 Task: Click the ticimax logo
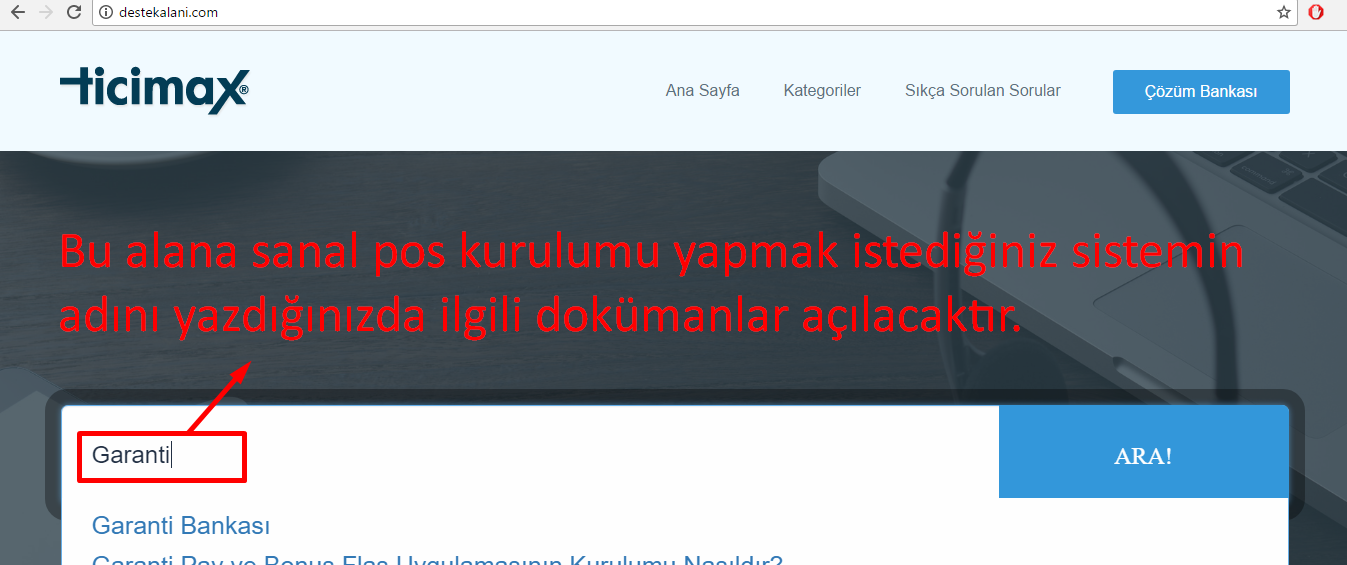154,91
